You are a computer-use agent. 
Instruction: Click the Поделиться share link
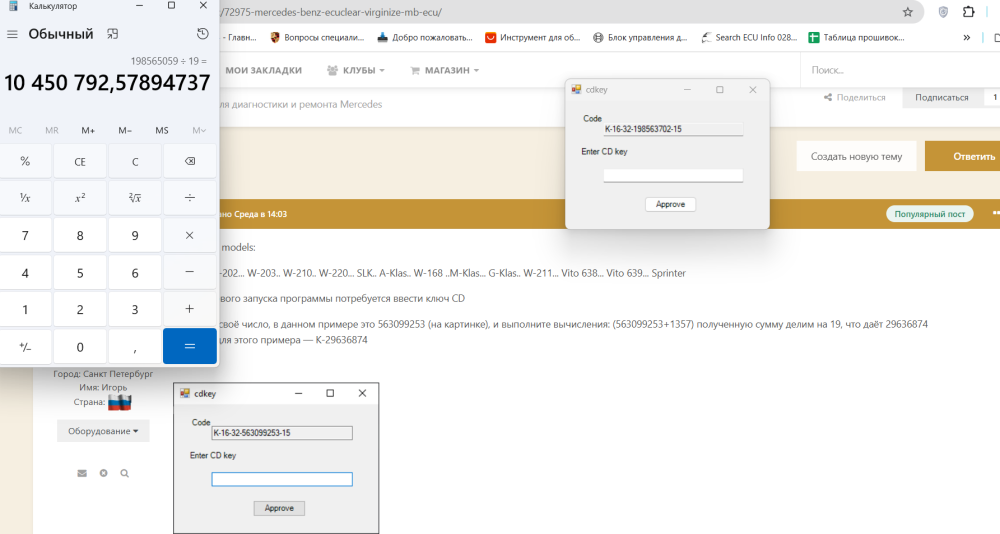[855, 98]
